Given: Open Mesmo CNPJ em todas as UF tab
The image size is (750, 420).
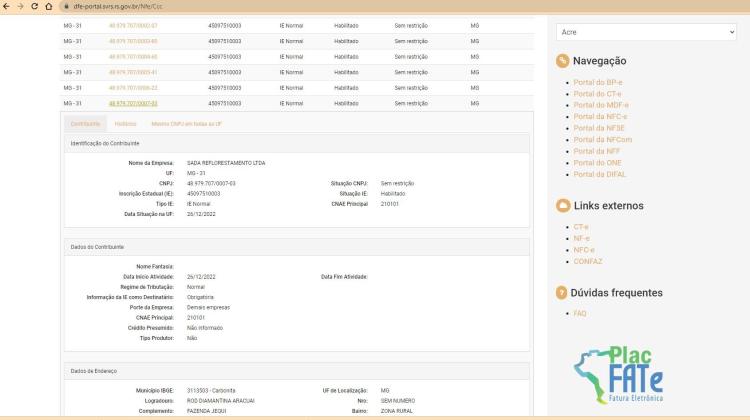Looking at the screenshot, I should pyautogui.click(x=187, y=124).
